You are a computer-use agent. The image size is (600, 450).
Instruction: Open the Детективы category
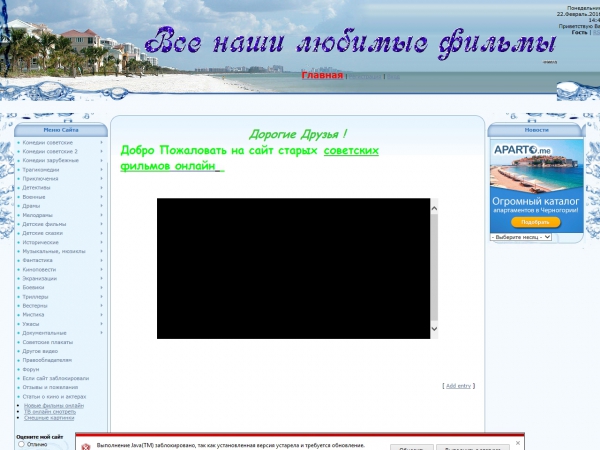coord(36,188)
